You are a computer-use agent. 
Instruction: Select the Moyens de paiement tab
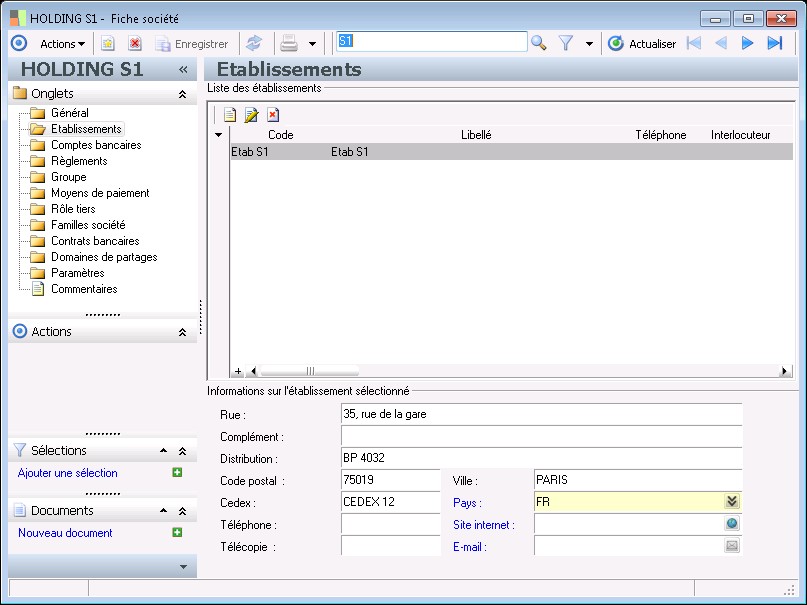coord(100,193)
